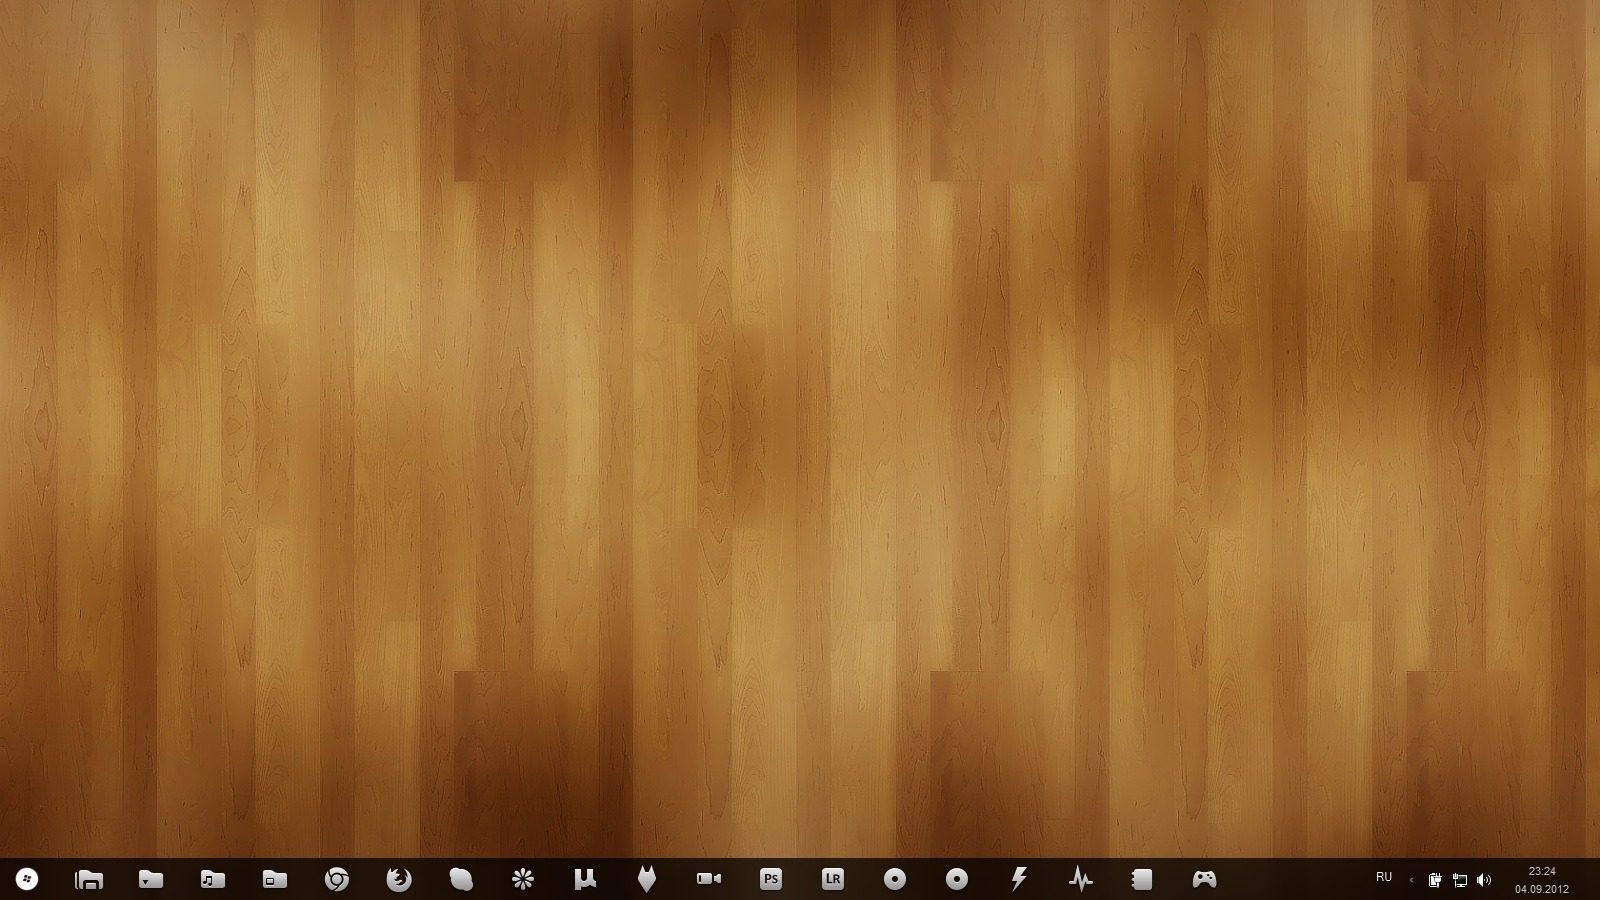The height and width of the screenshot is (900, 1600).
Task: Open the folder icon with small window
Action: [x=275, y=880]
